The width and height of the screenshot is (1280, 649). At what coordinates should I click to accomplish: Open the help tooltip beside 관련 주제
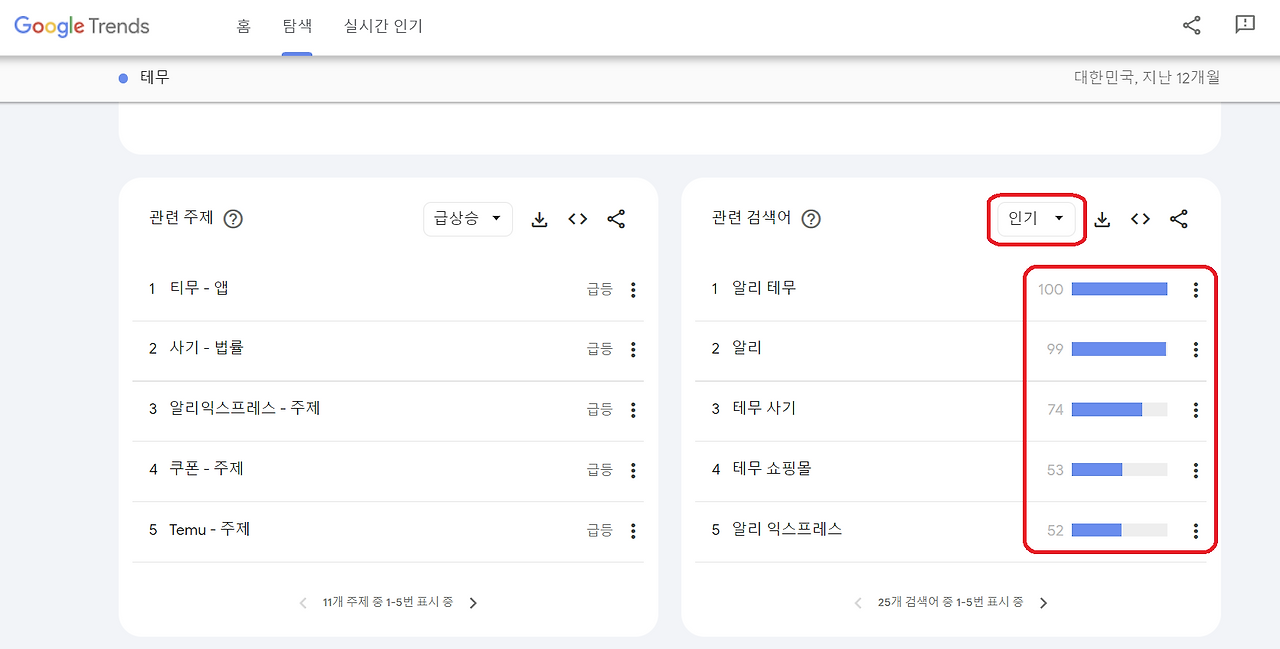tap(233, 218)
